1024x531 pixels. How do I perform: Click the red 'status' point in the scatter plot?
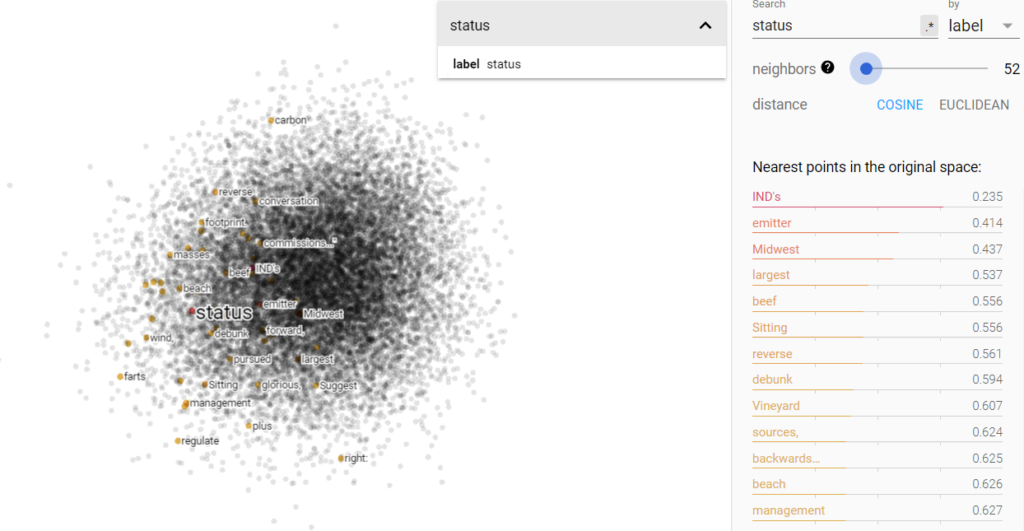192,312
